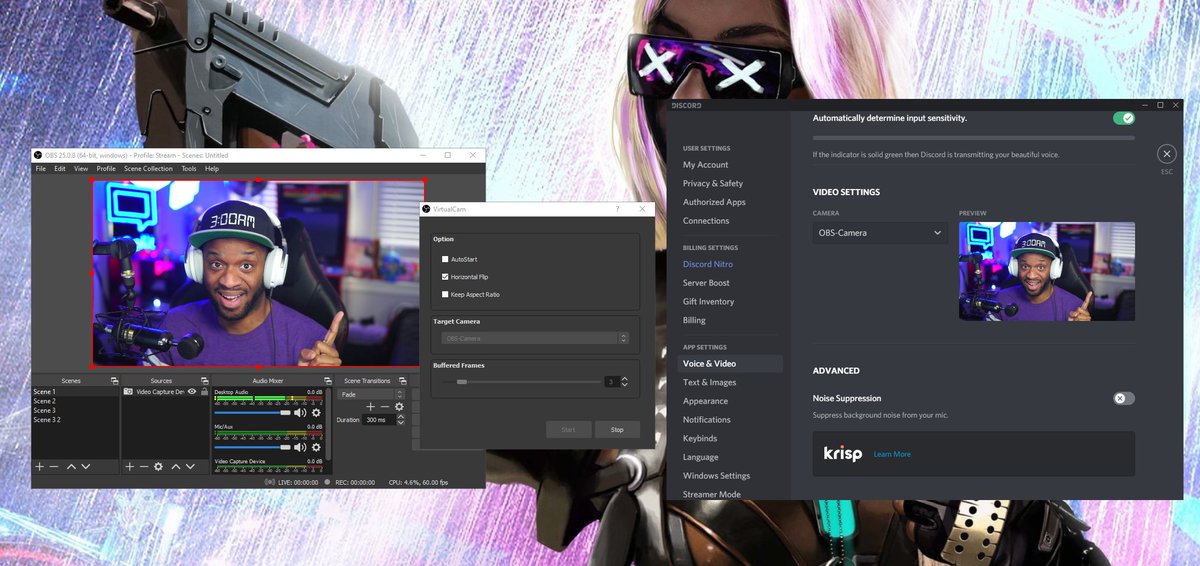The width and height of the screenshot is (1200, 566).
Task: Open Mic/Aux settings gear
Action: tap(316, 447)
